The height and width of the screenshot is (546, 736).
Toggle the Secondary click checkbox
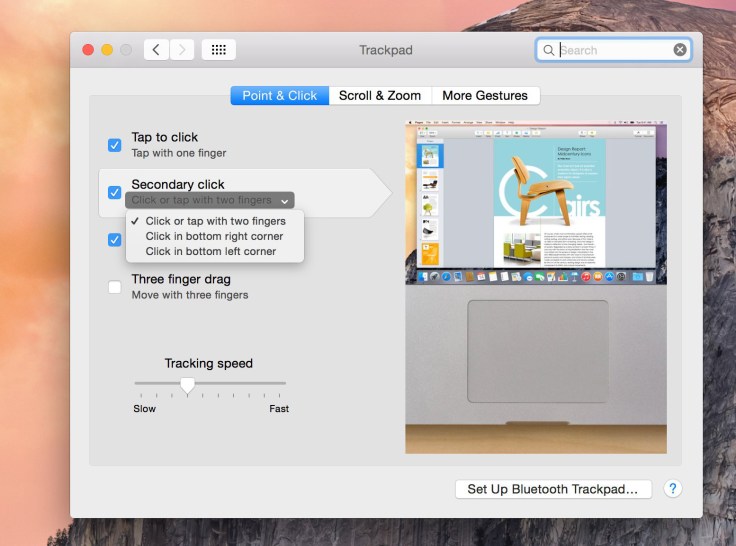tap(115, 192)
